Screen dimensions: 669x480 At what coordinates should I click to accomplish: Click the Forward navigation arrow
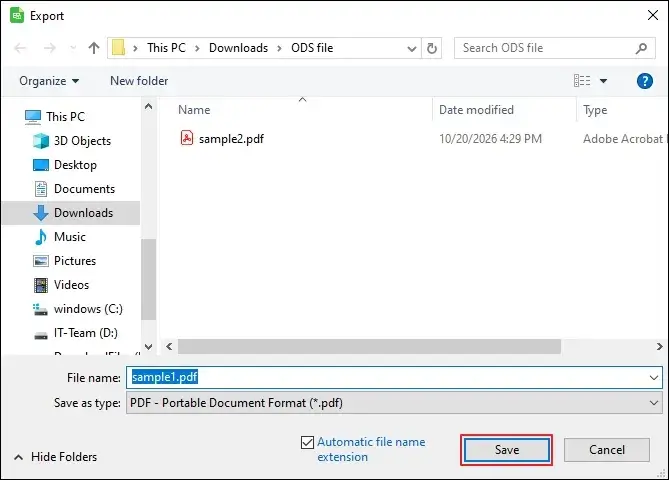(50, 48)
